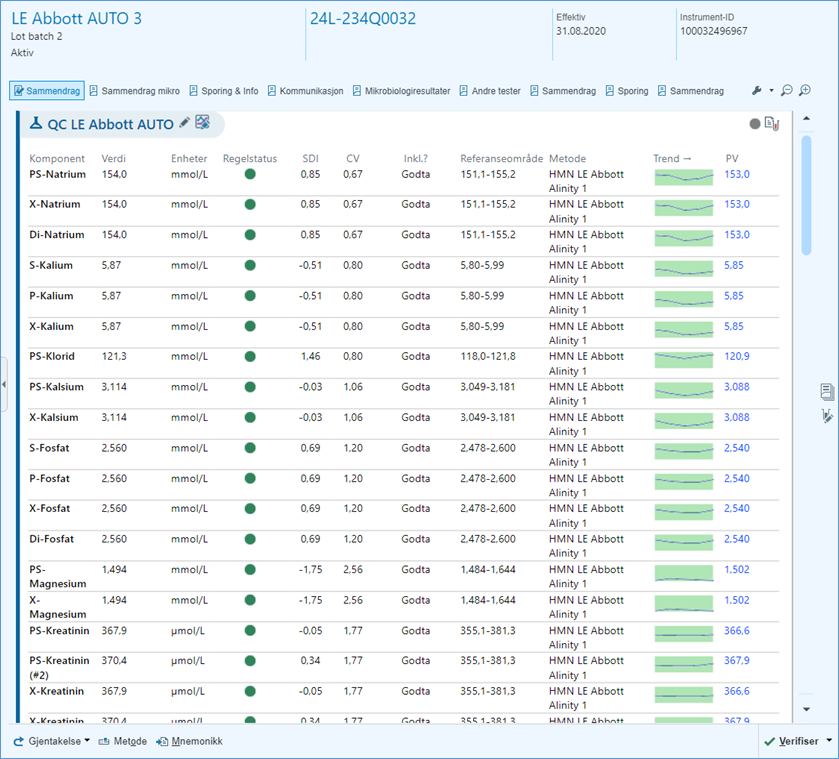Select the active Sammendrag tab
Screen dimensions: 839x759
pyautogui.click(x=47, y=91)
